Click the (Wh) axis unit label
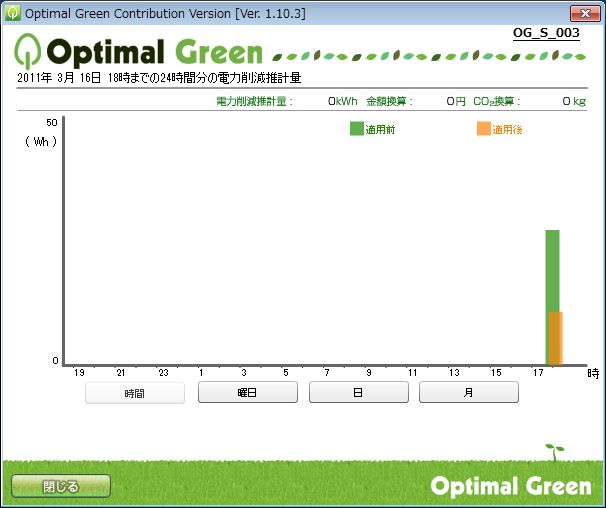Screen dimensions: 606x508 tap(41, 141)
